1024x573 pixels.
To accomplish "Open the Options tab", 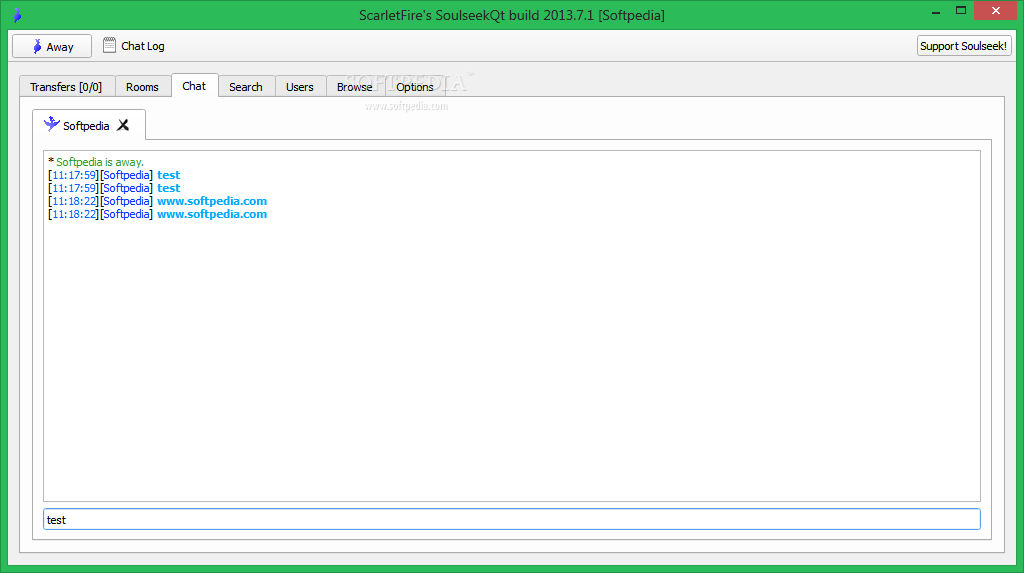I will [415, 87].
